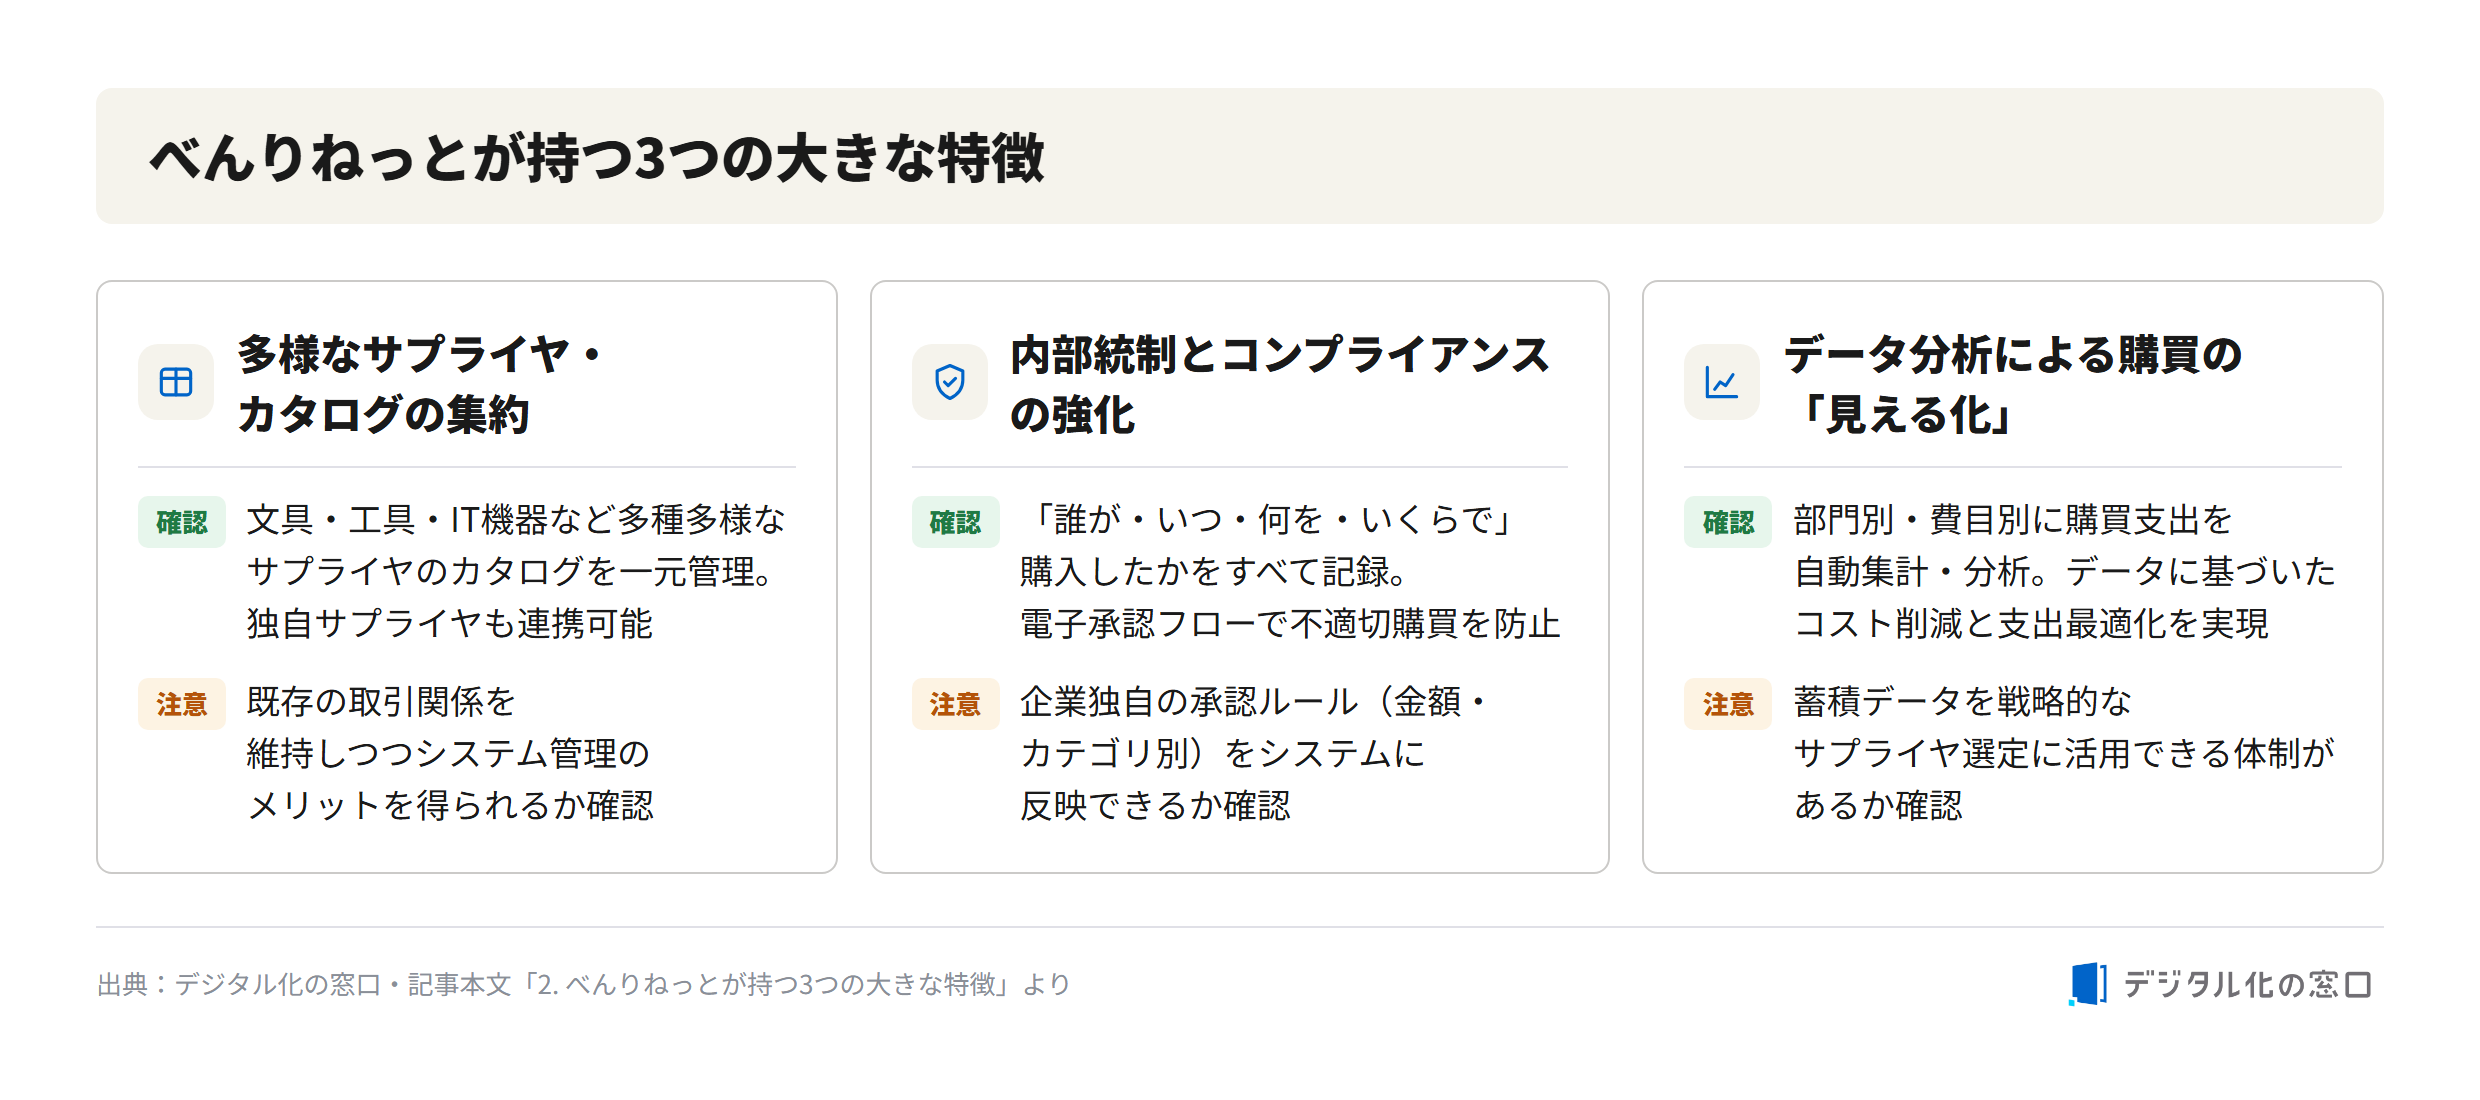Click the grid icon beside 多様なサプライヤ・カタログの集約

176,382
